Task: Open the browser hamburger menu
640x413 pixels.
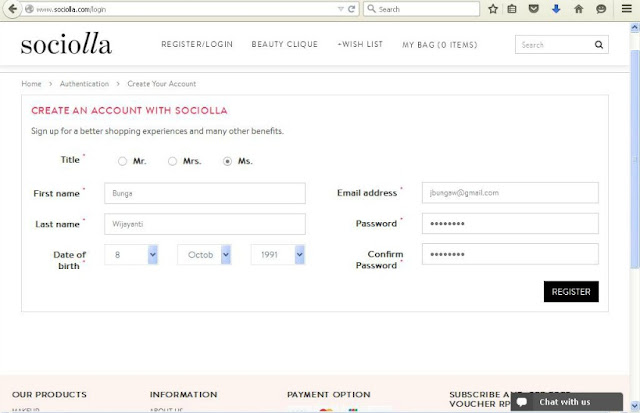Action: (627, 9)
